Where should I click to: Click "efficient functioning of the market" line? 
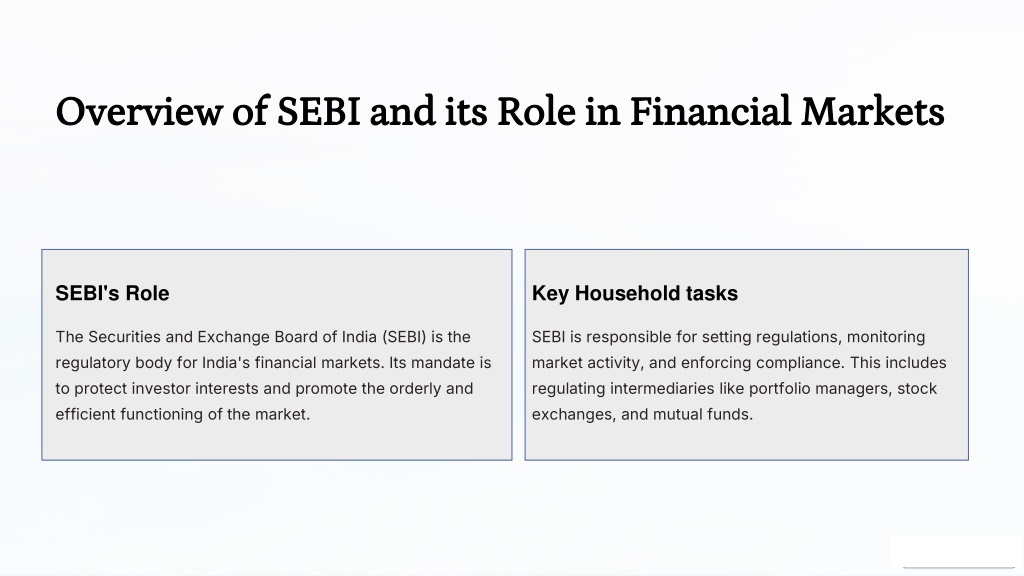[183, 414]
